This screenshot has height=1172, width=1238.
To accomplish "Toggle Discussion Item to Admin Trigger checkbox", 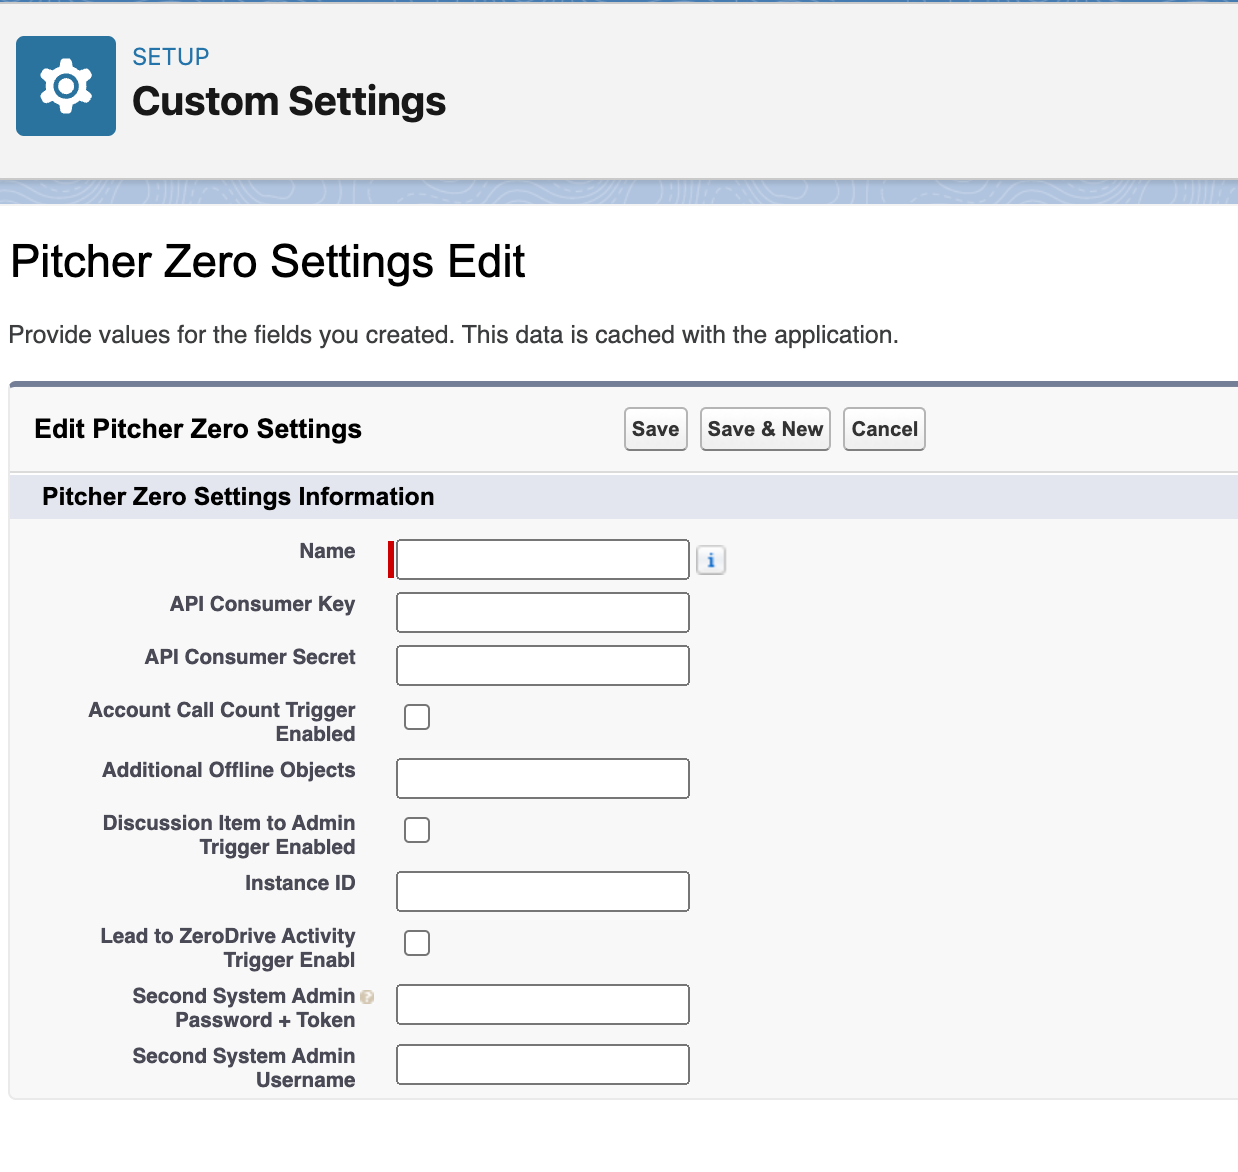I will click(417, 830).
